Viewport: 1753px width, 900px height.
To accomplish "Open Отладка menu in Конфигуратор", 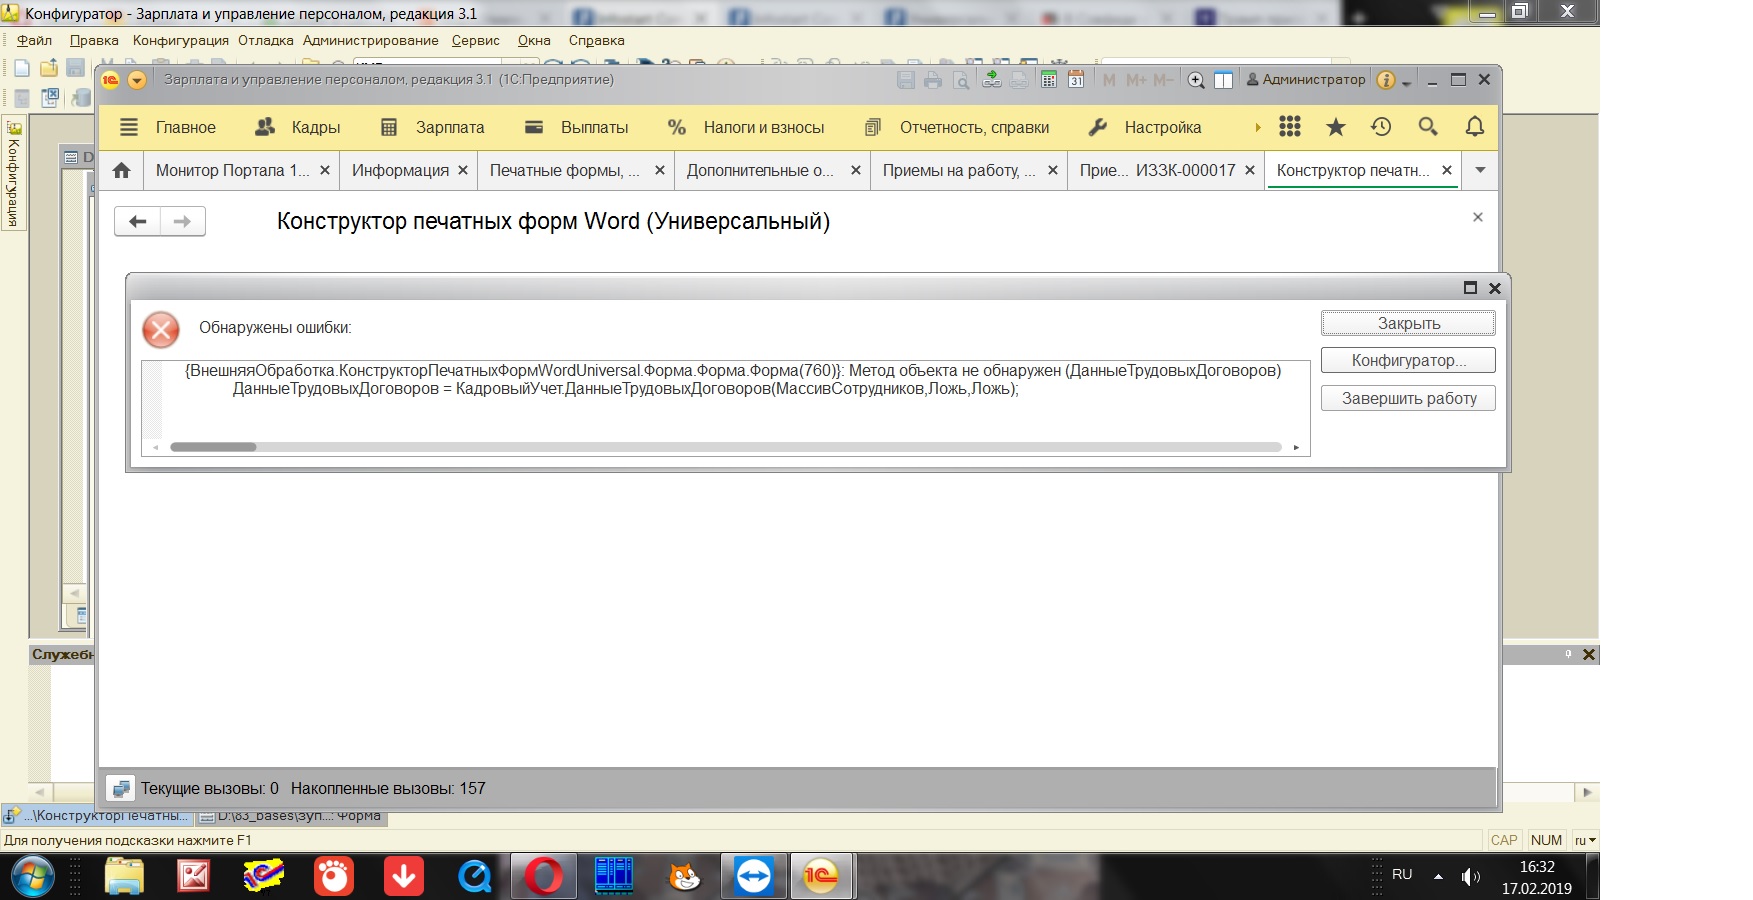I will point(266,40).
